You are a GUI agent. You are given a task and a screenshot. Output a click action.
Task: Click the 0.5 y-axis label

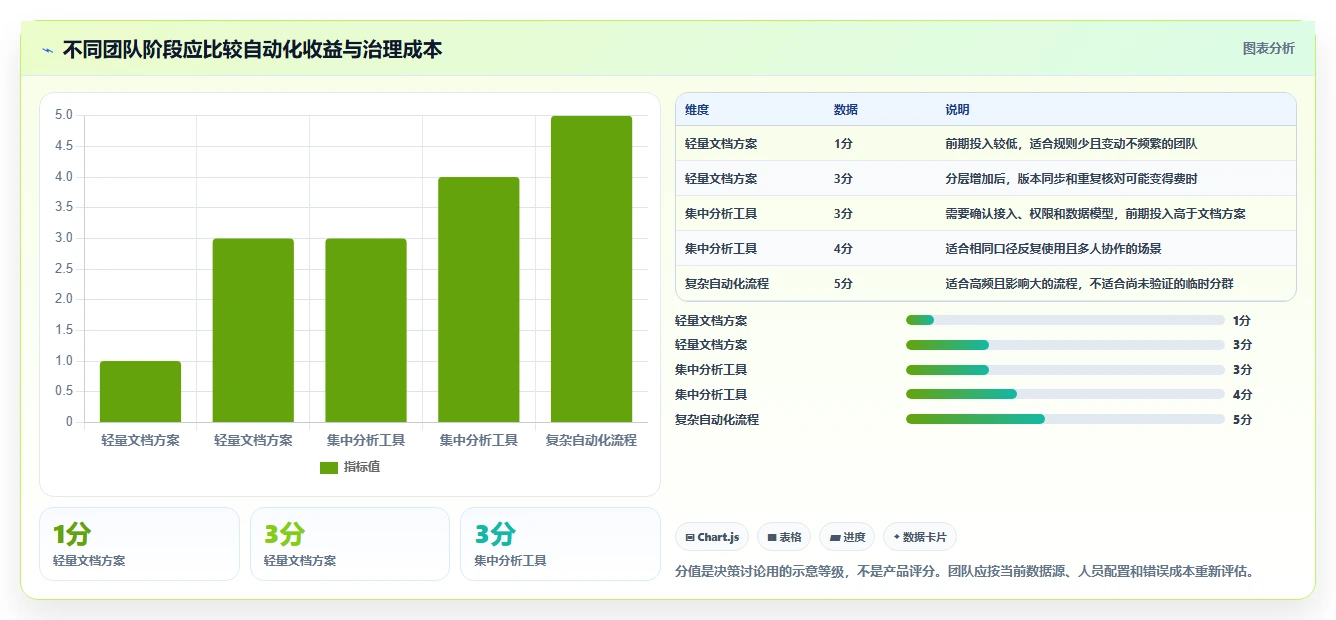[x=64, y=391]
